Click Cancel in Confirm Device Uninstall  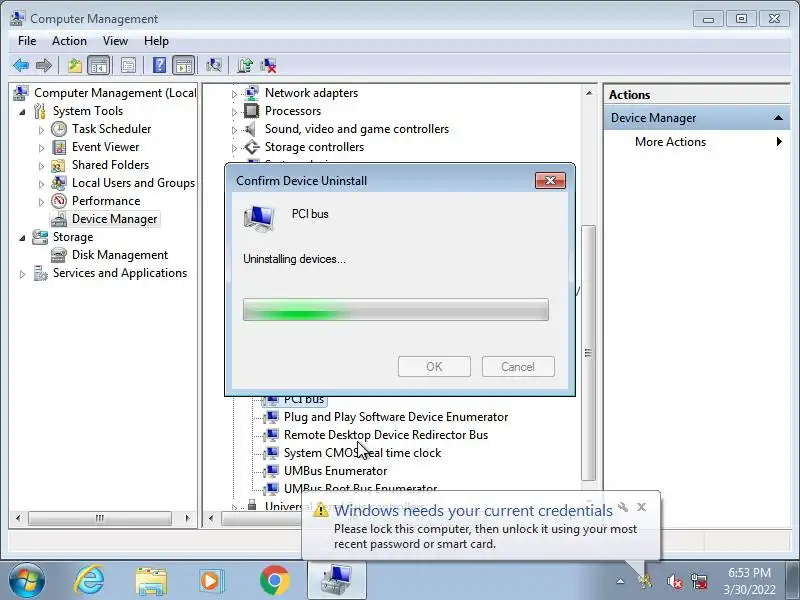(x=518, y=367)
